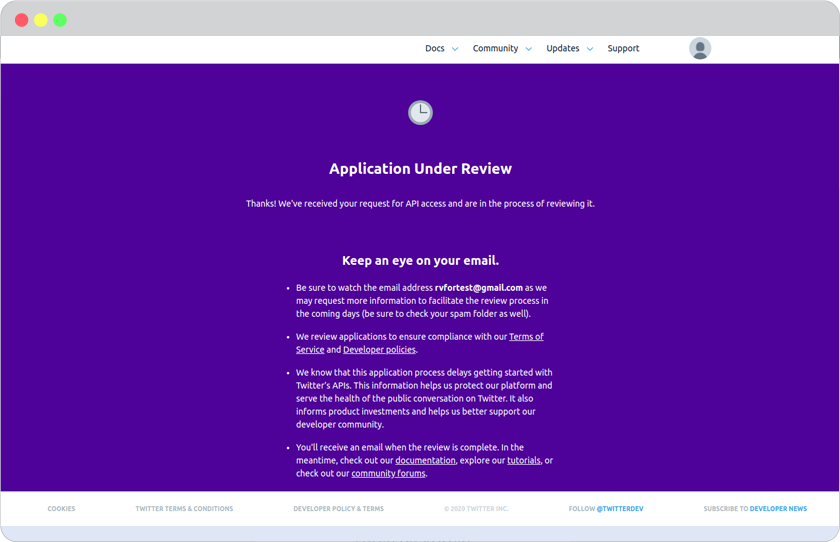This screenshot has width=840, height=542.
Task: Open Twitter Terms & Conditions footer link
Action: coord(184,509)
